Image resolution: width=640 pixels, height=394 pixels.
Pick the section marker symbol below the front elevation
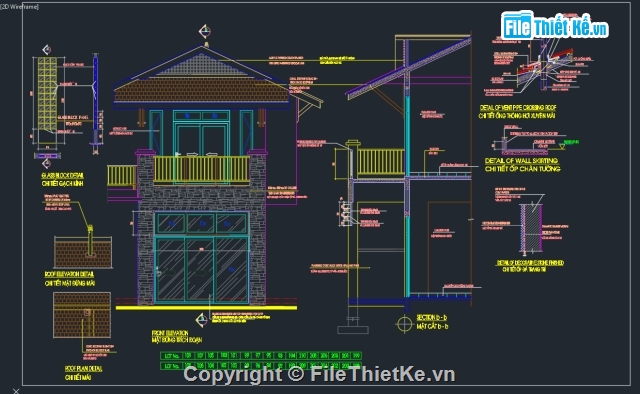202,320
